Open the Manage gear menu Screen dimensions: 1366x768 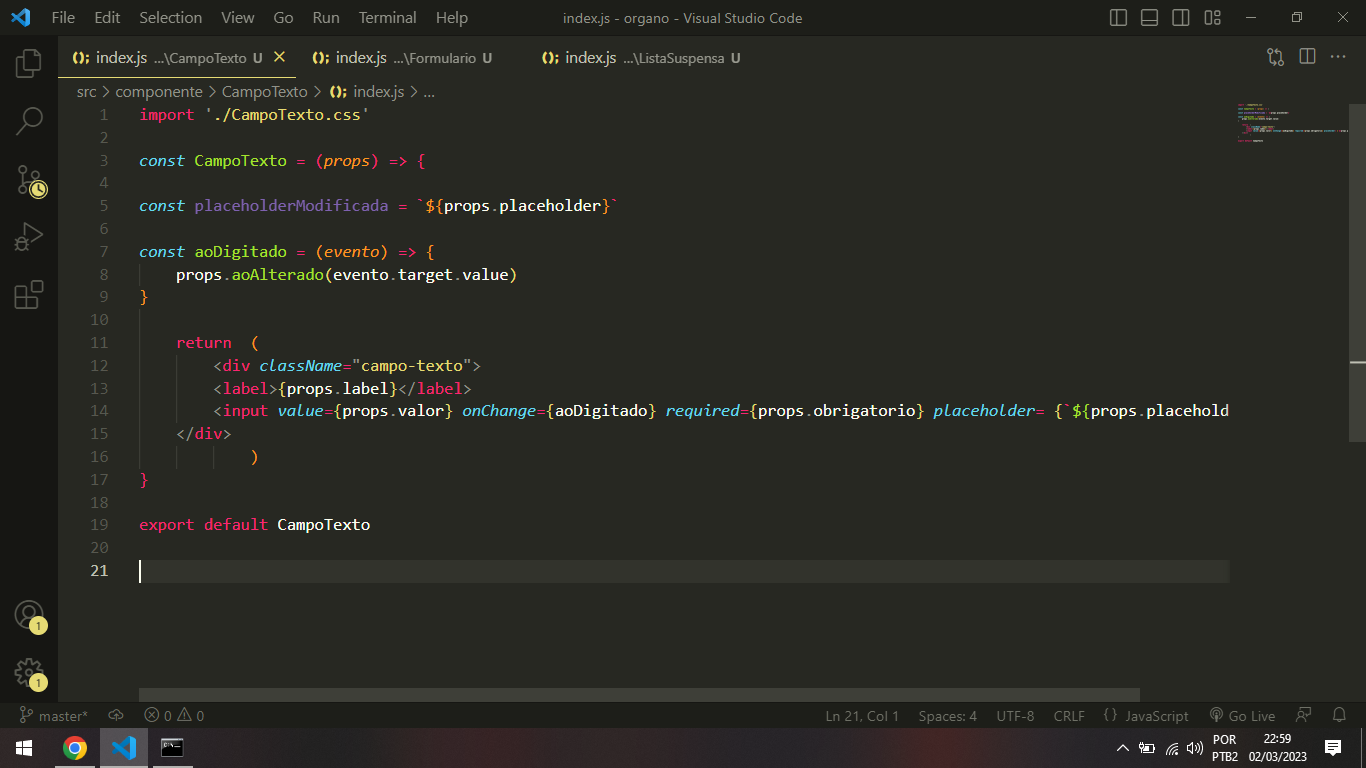[29, 672]
